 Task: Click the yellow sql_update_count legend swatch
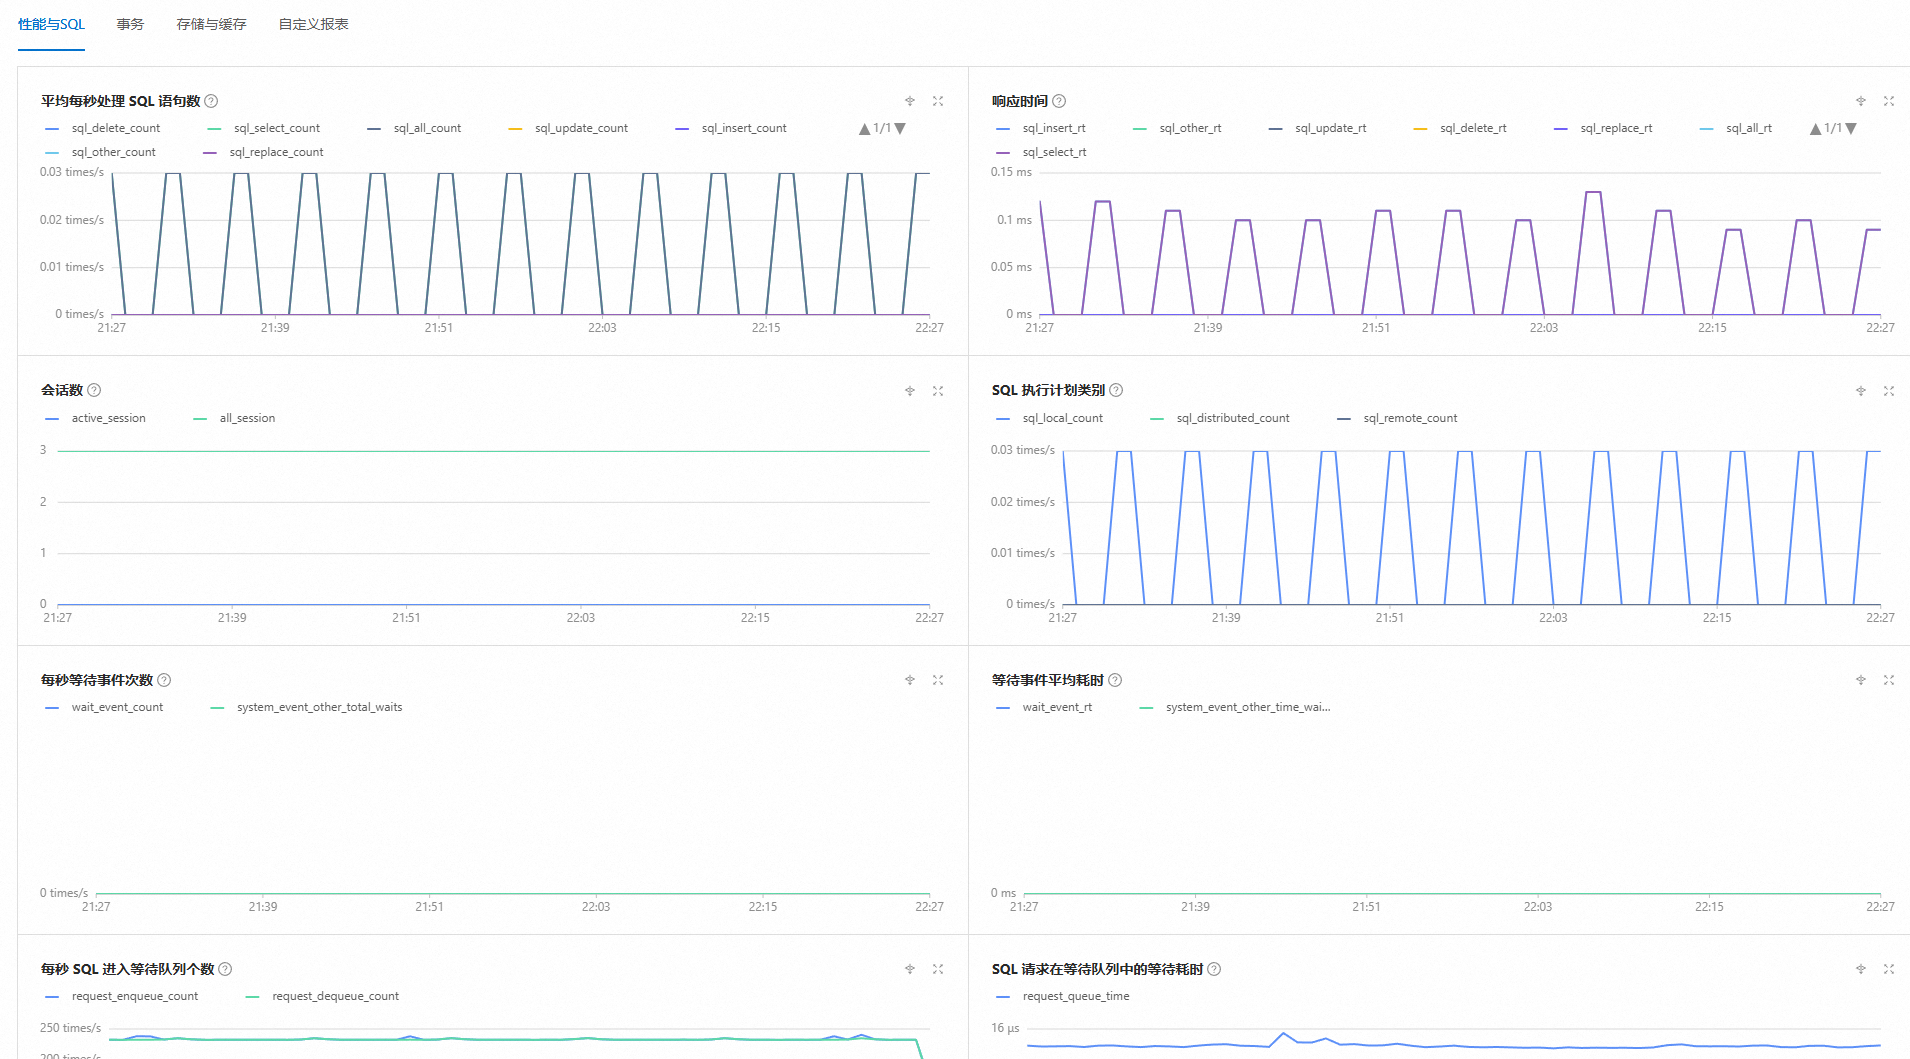tap(515, 129)
